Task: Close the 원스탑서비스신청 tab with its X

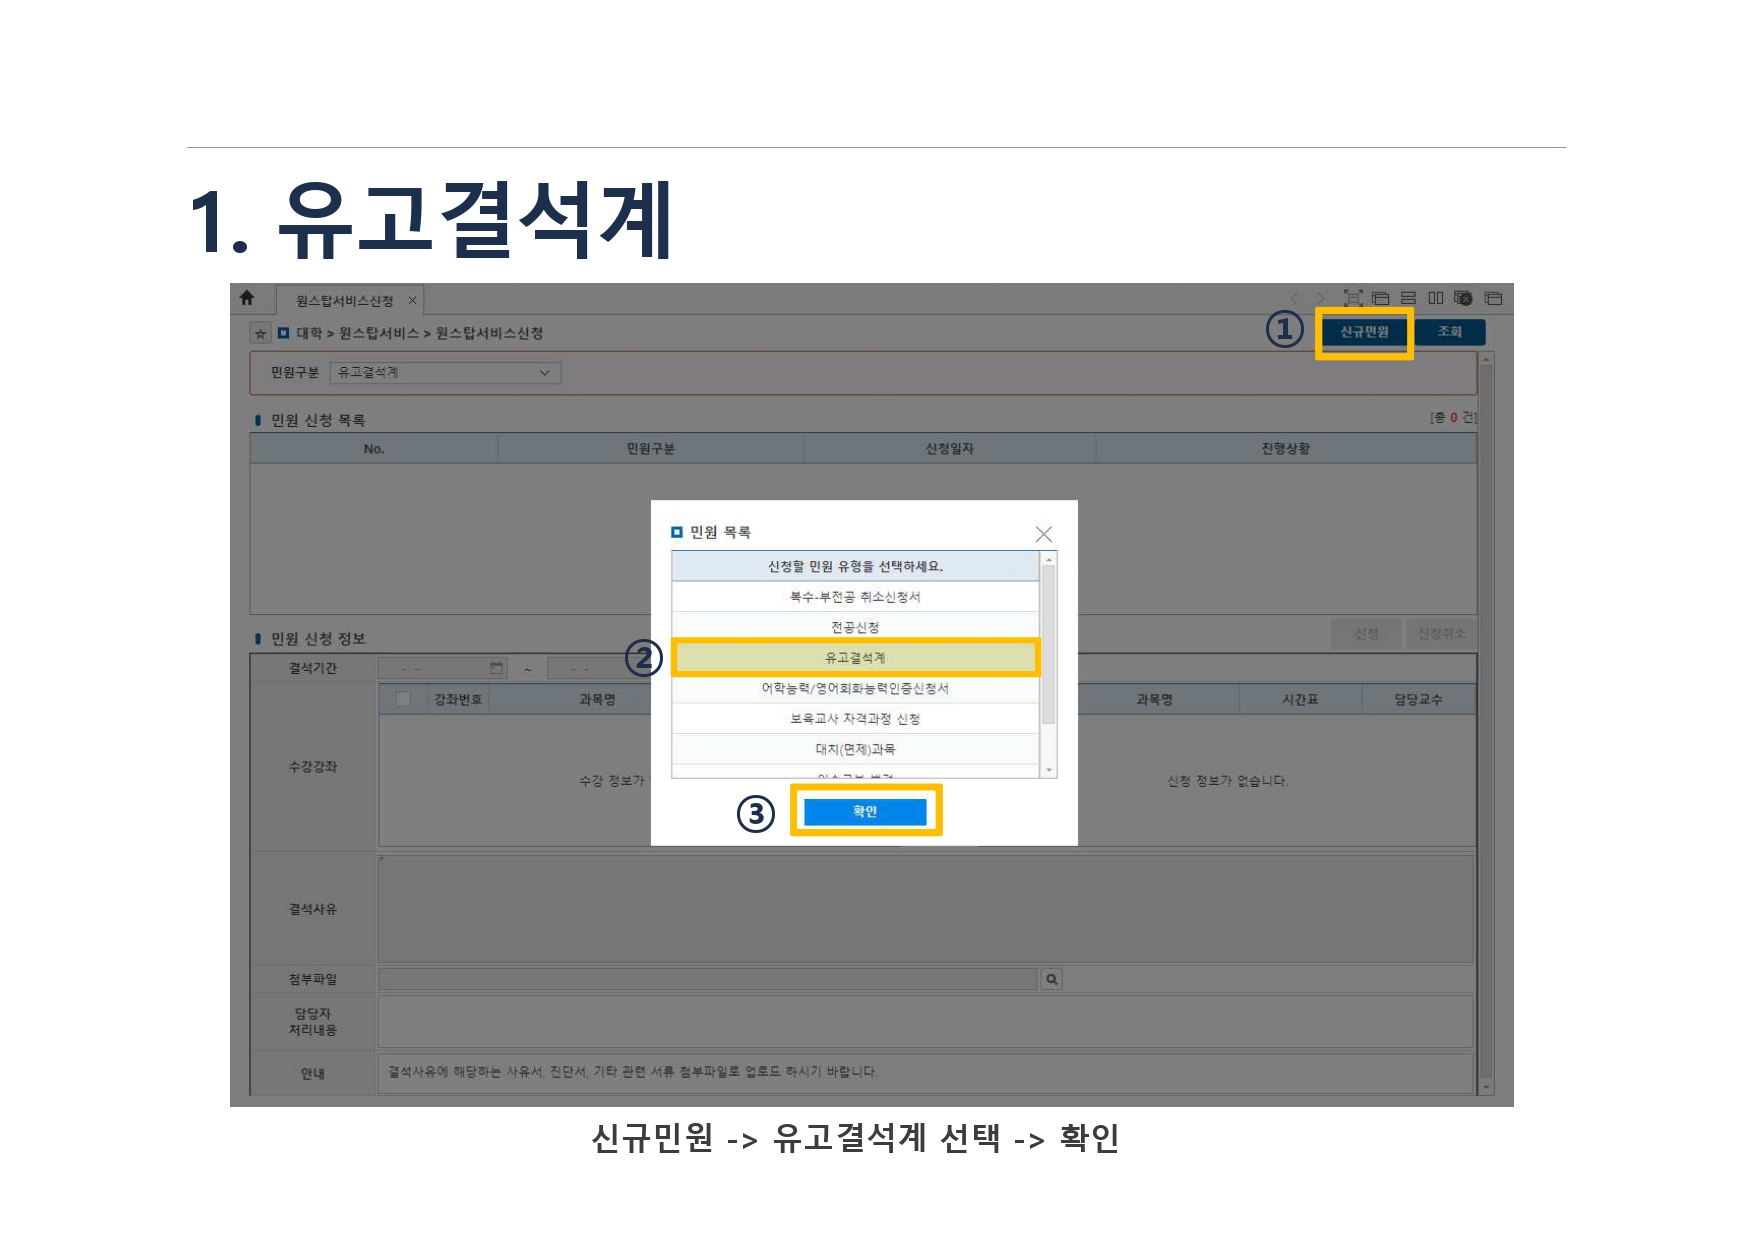Action: [x=412, y=301]
